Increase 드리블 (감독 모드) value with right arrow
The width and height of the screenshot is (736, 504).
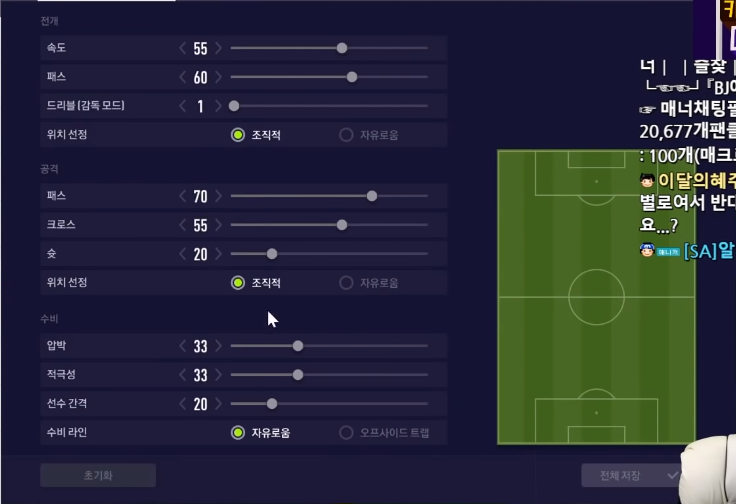(x=219, y=106)
